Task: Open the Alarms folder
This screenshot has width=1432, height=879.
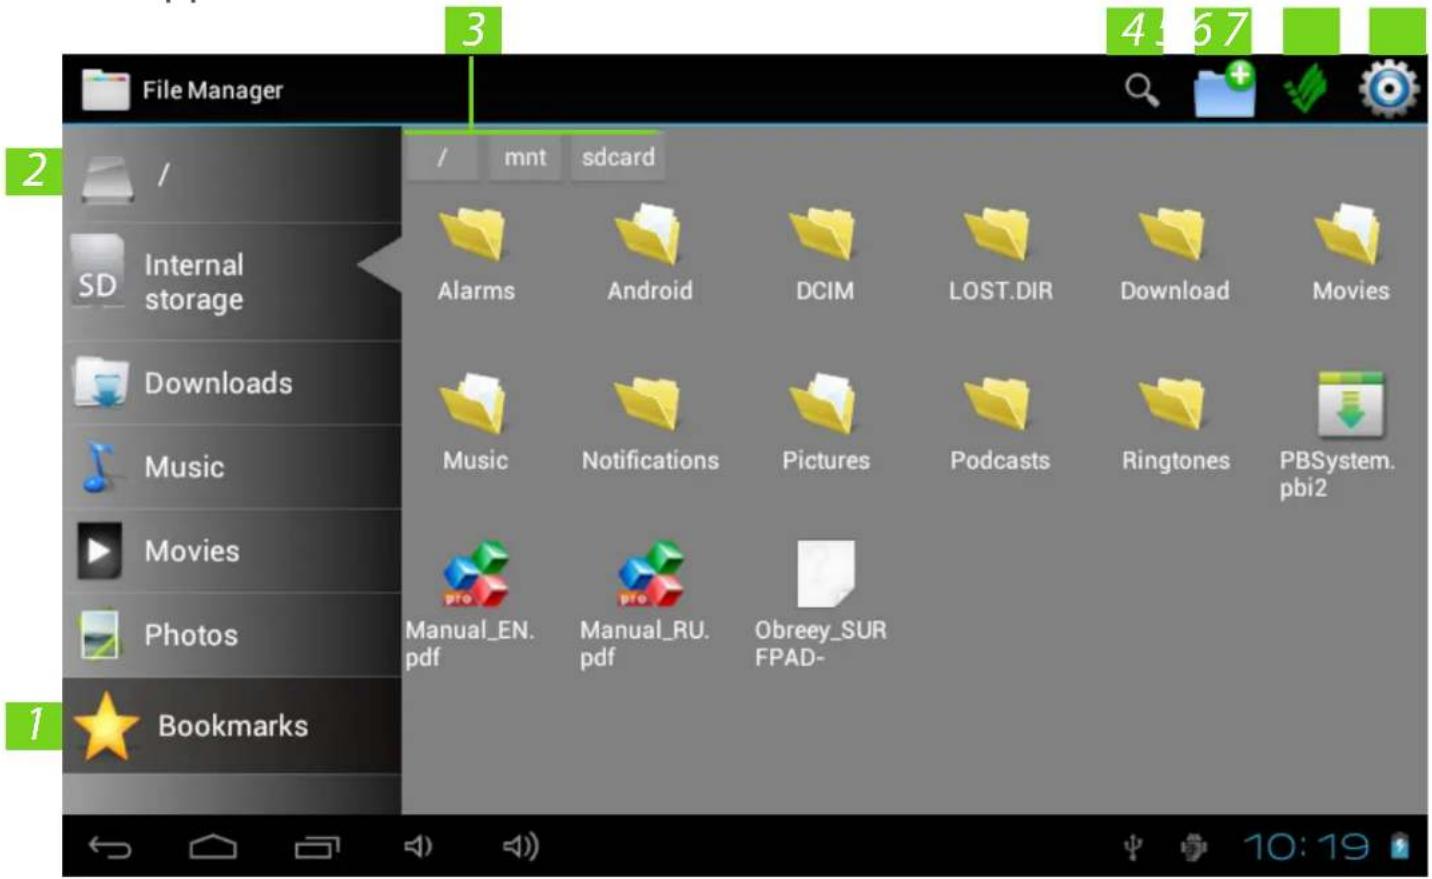Action: tap(475, 253)
